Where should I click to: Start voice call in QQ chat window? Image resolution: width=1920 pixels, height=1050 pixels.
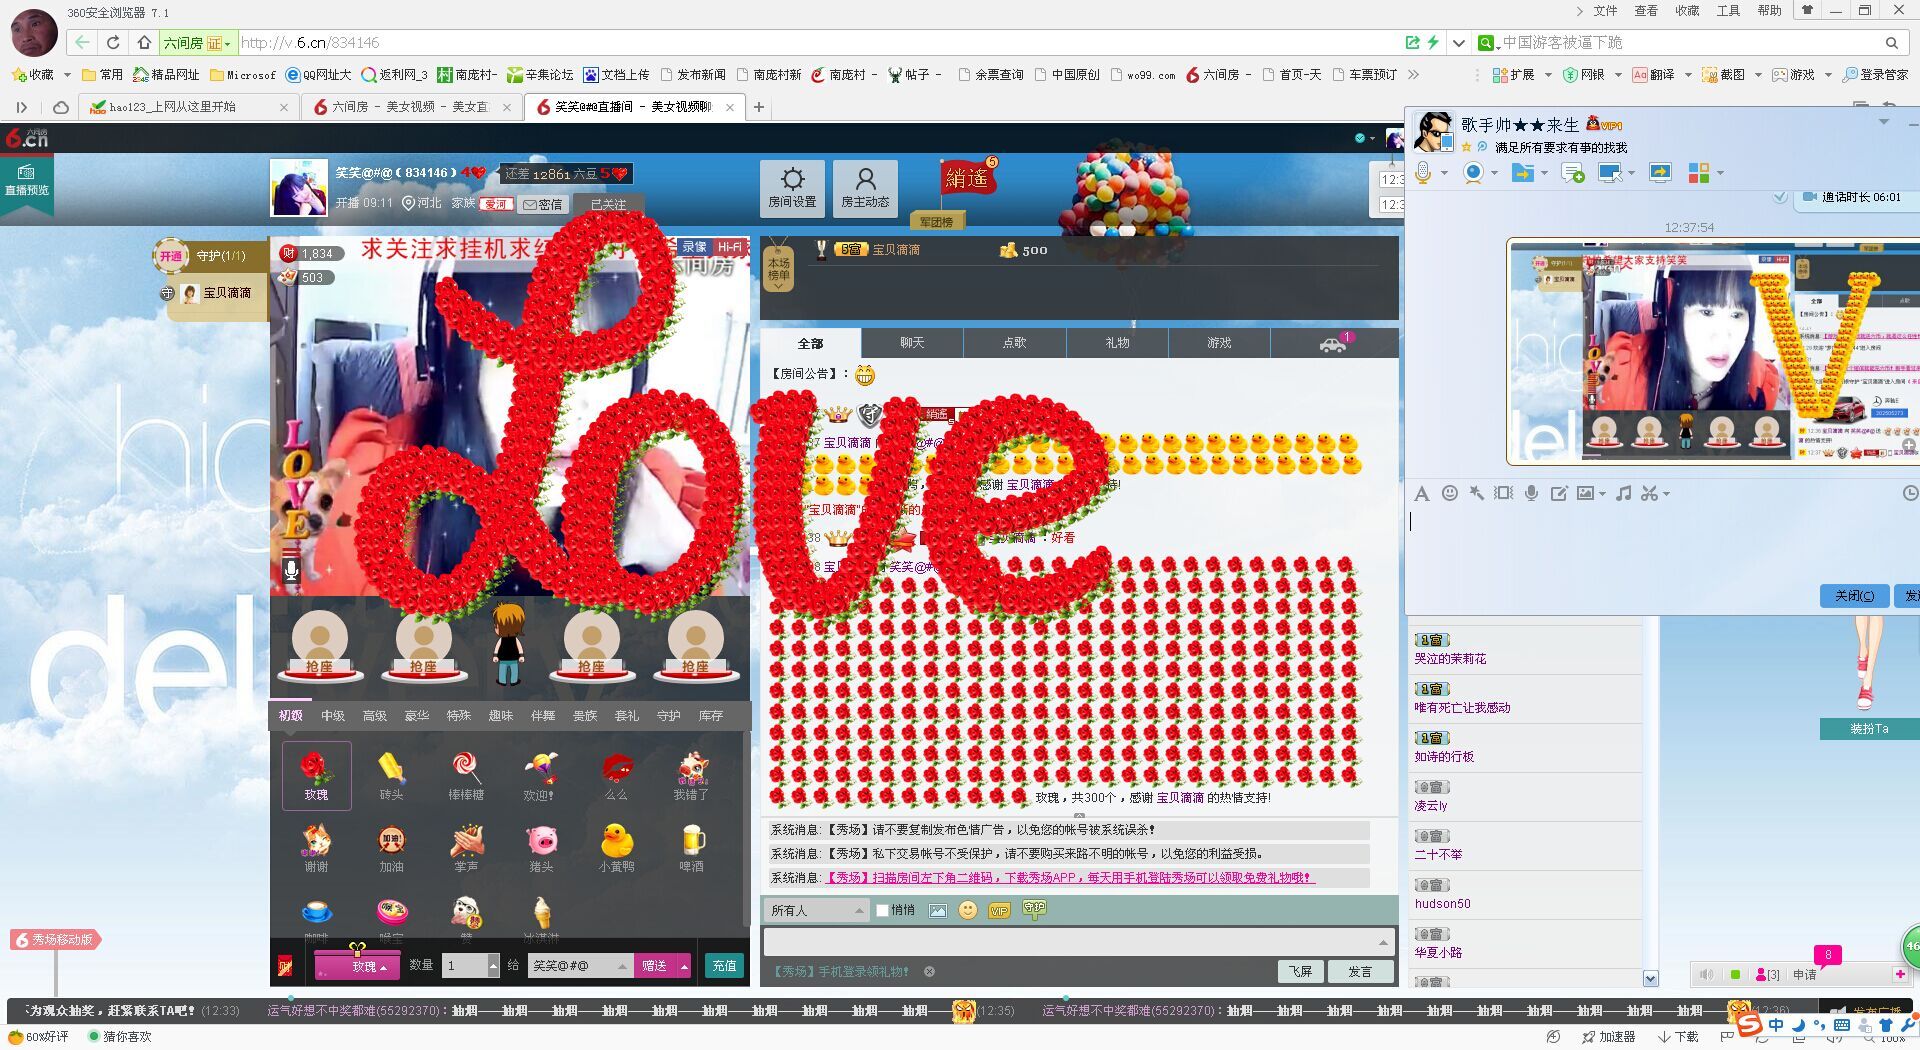[x=1423, y=173]
